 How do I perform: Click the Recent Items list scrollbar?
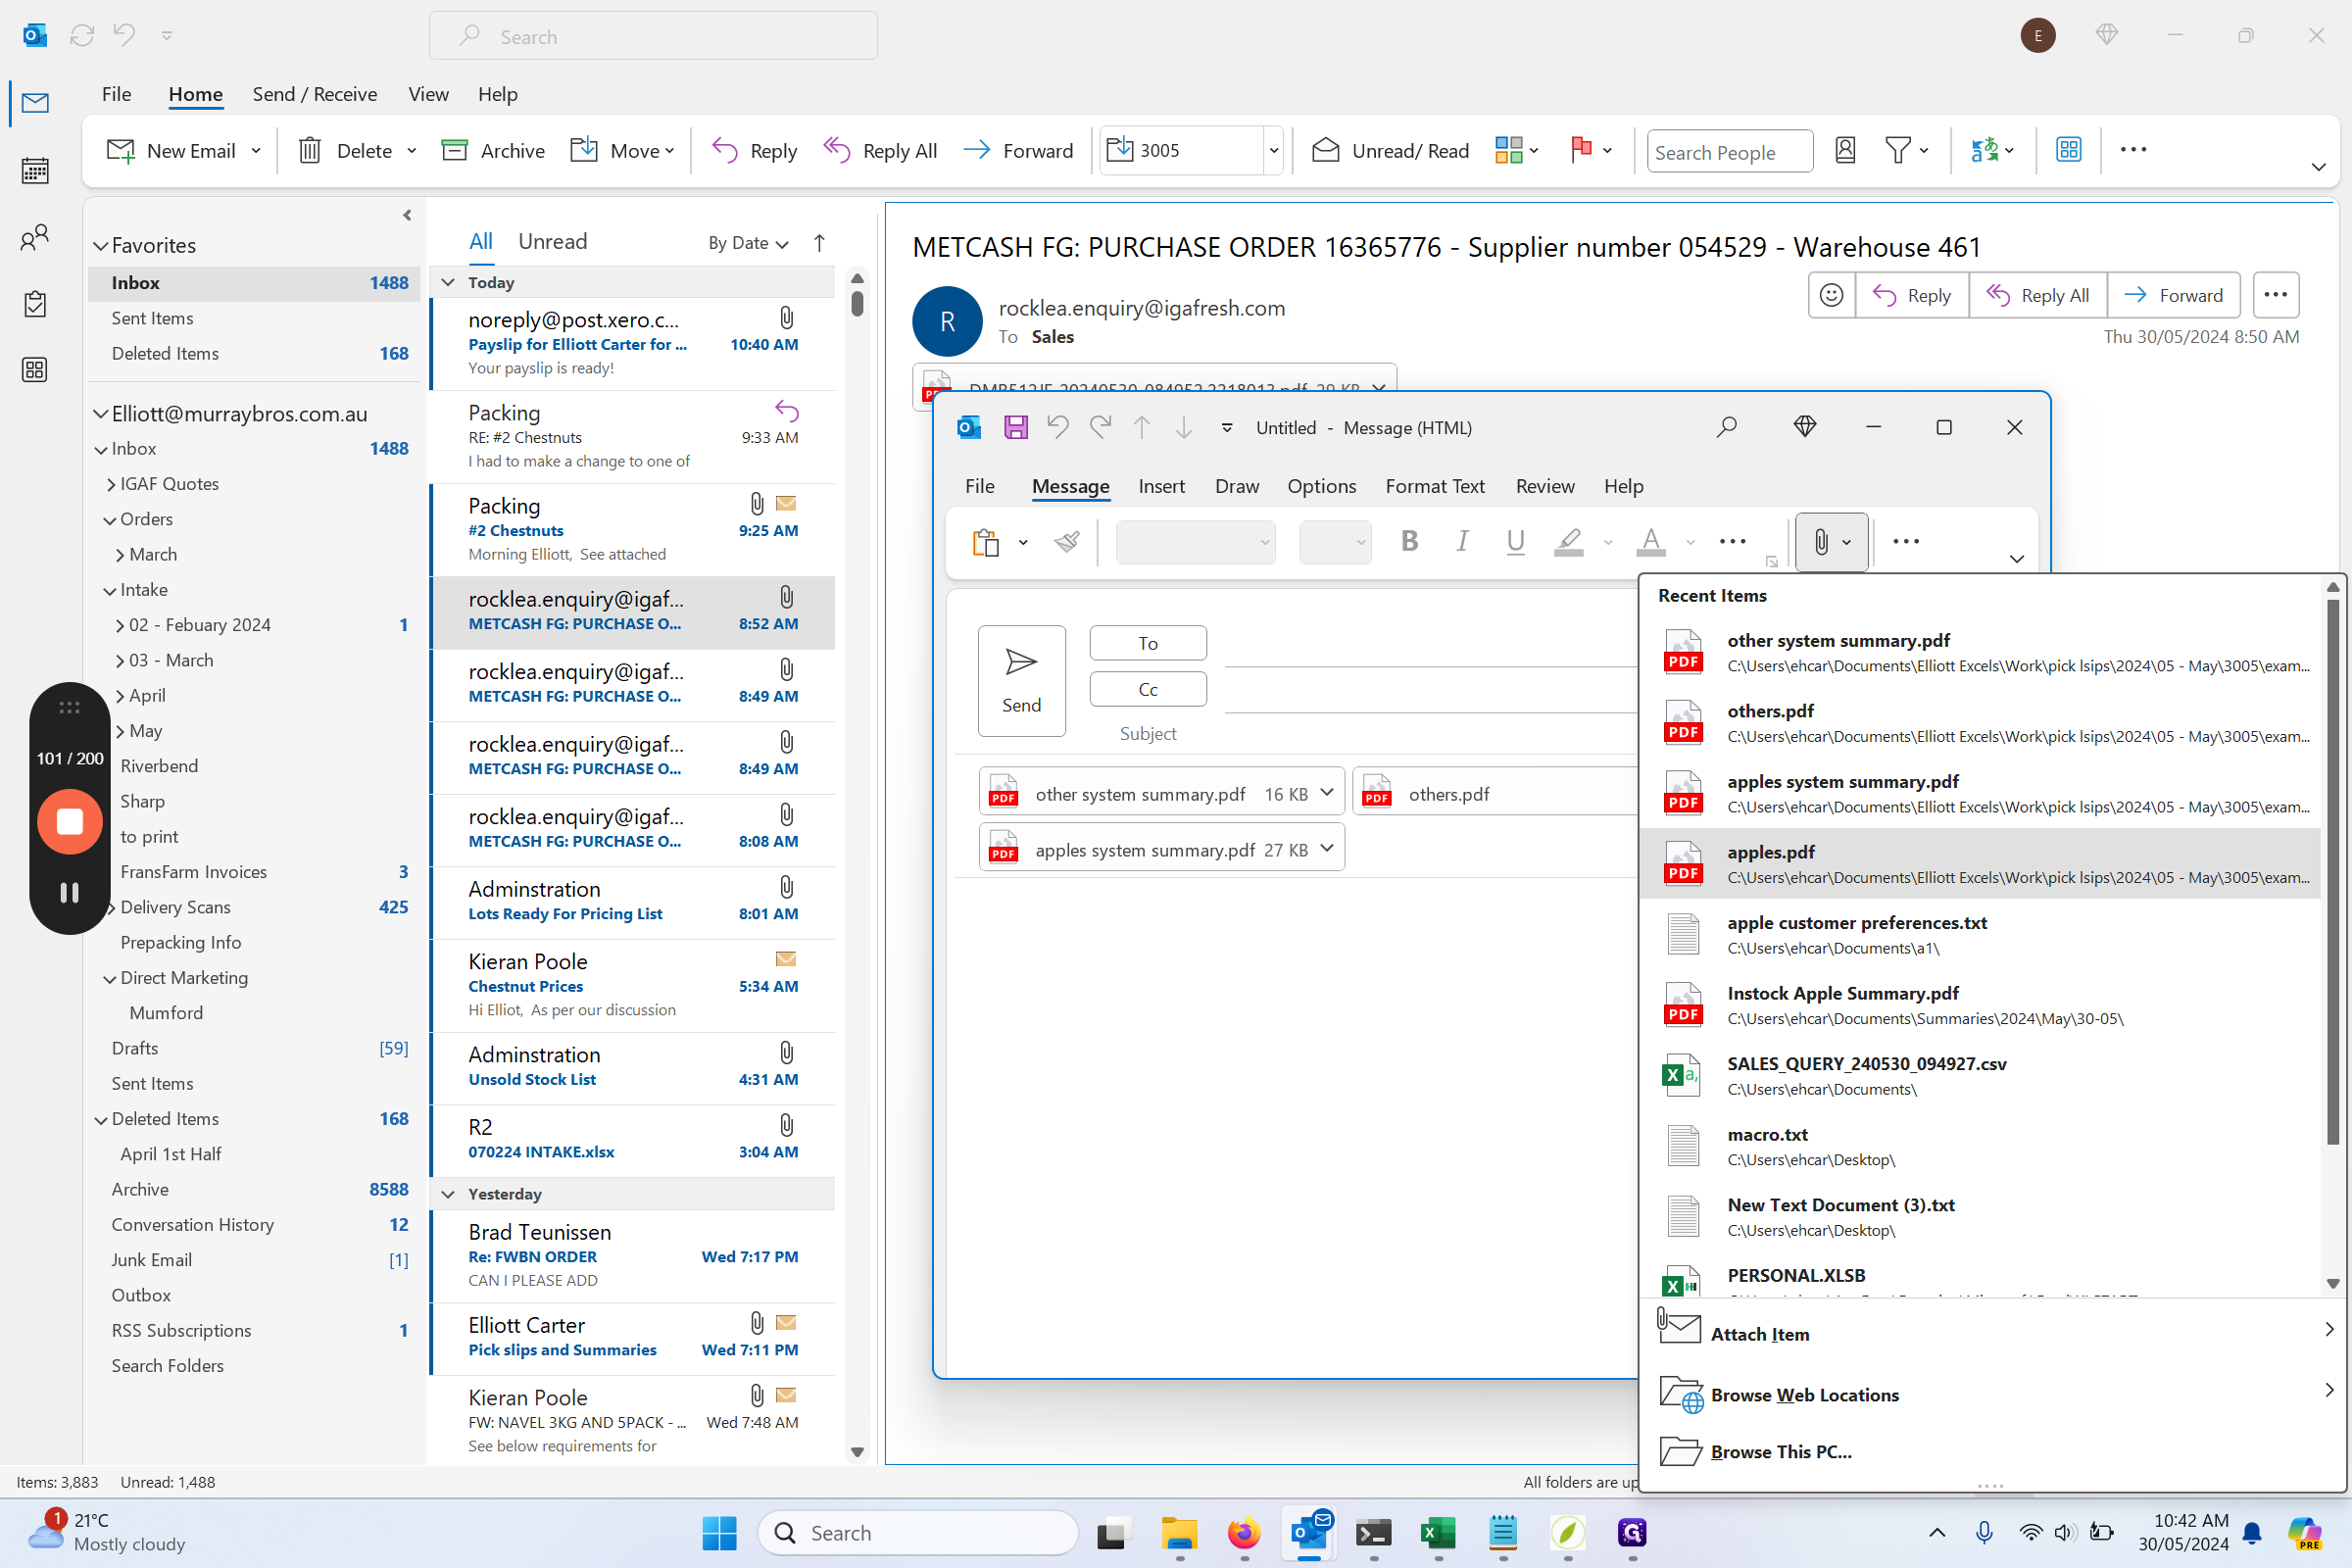pyautogui.click(x=2332, y=870)
